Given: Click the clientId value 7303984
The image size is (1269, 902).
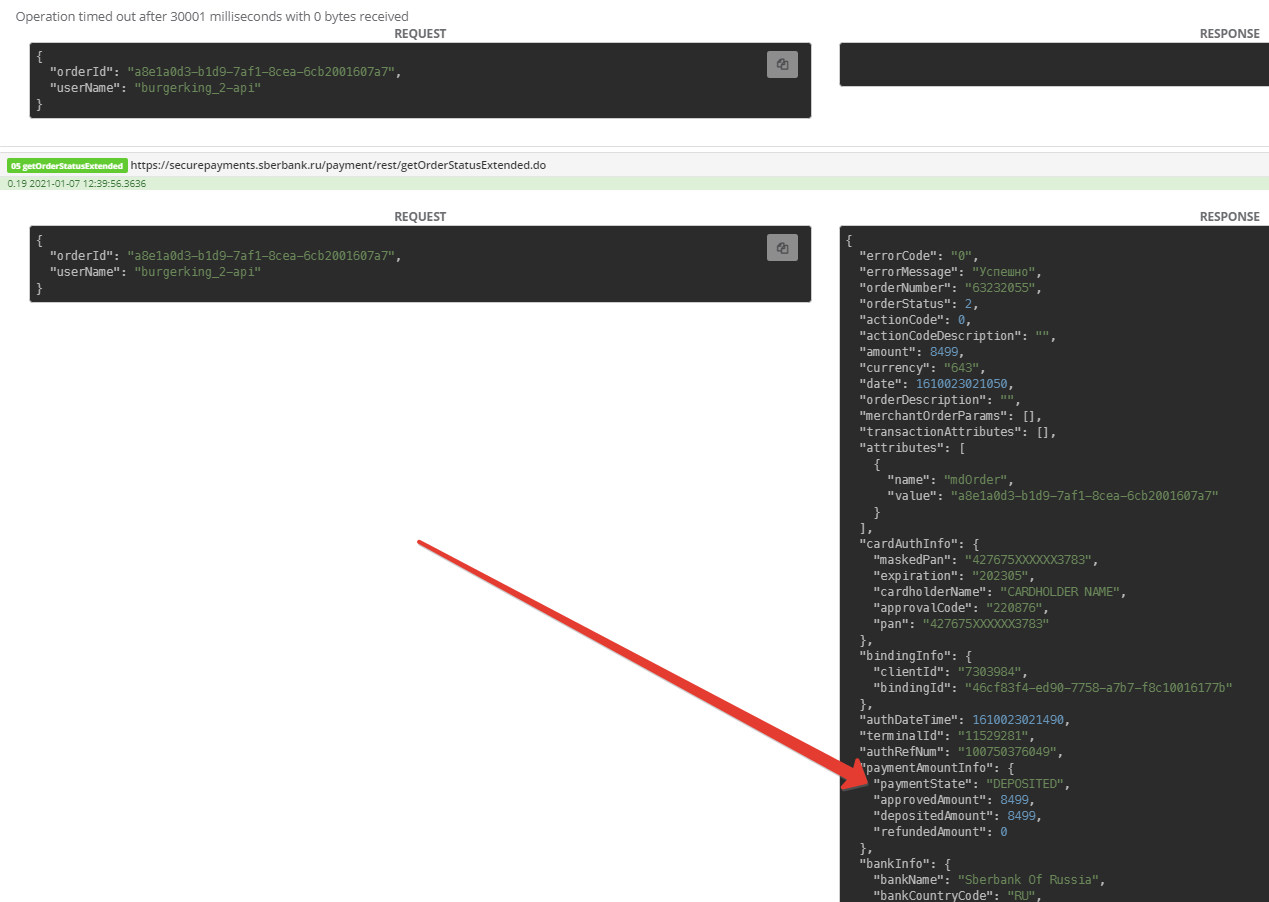Looking at the screenshot, I should point(992,672).
